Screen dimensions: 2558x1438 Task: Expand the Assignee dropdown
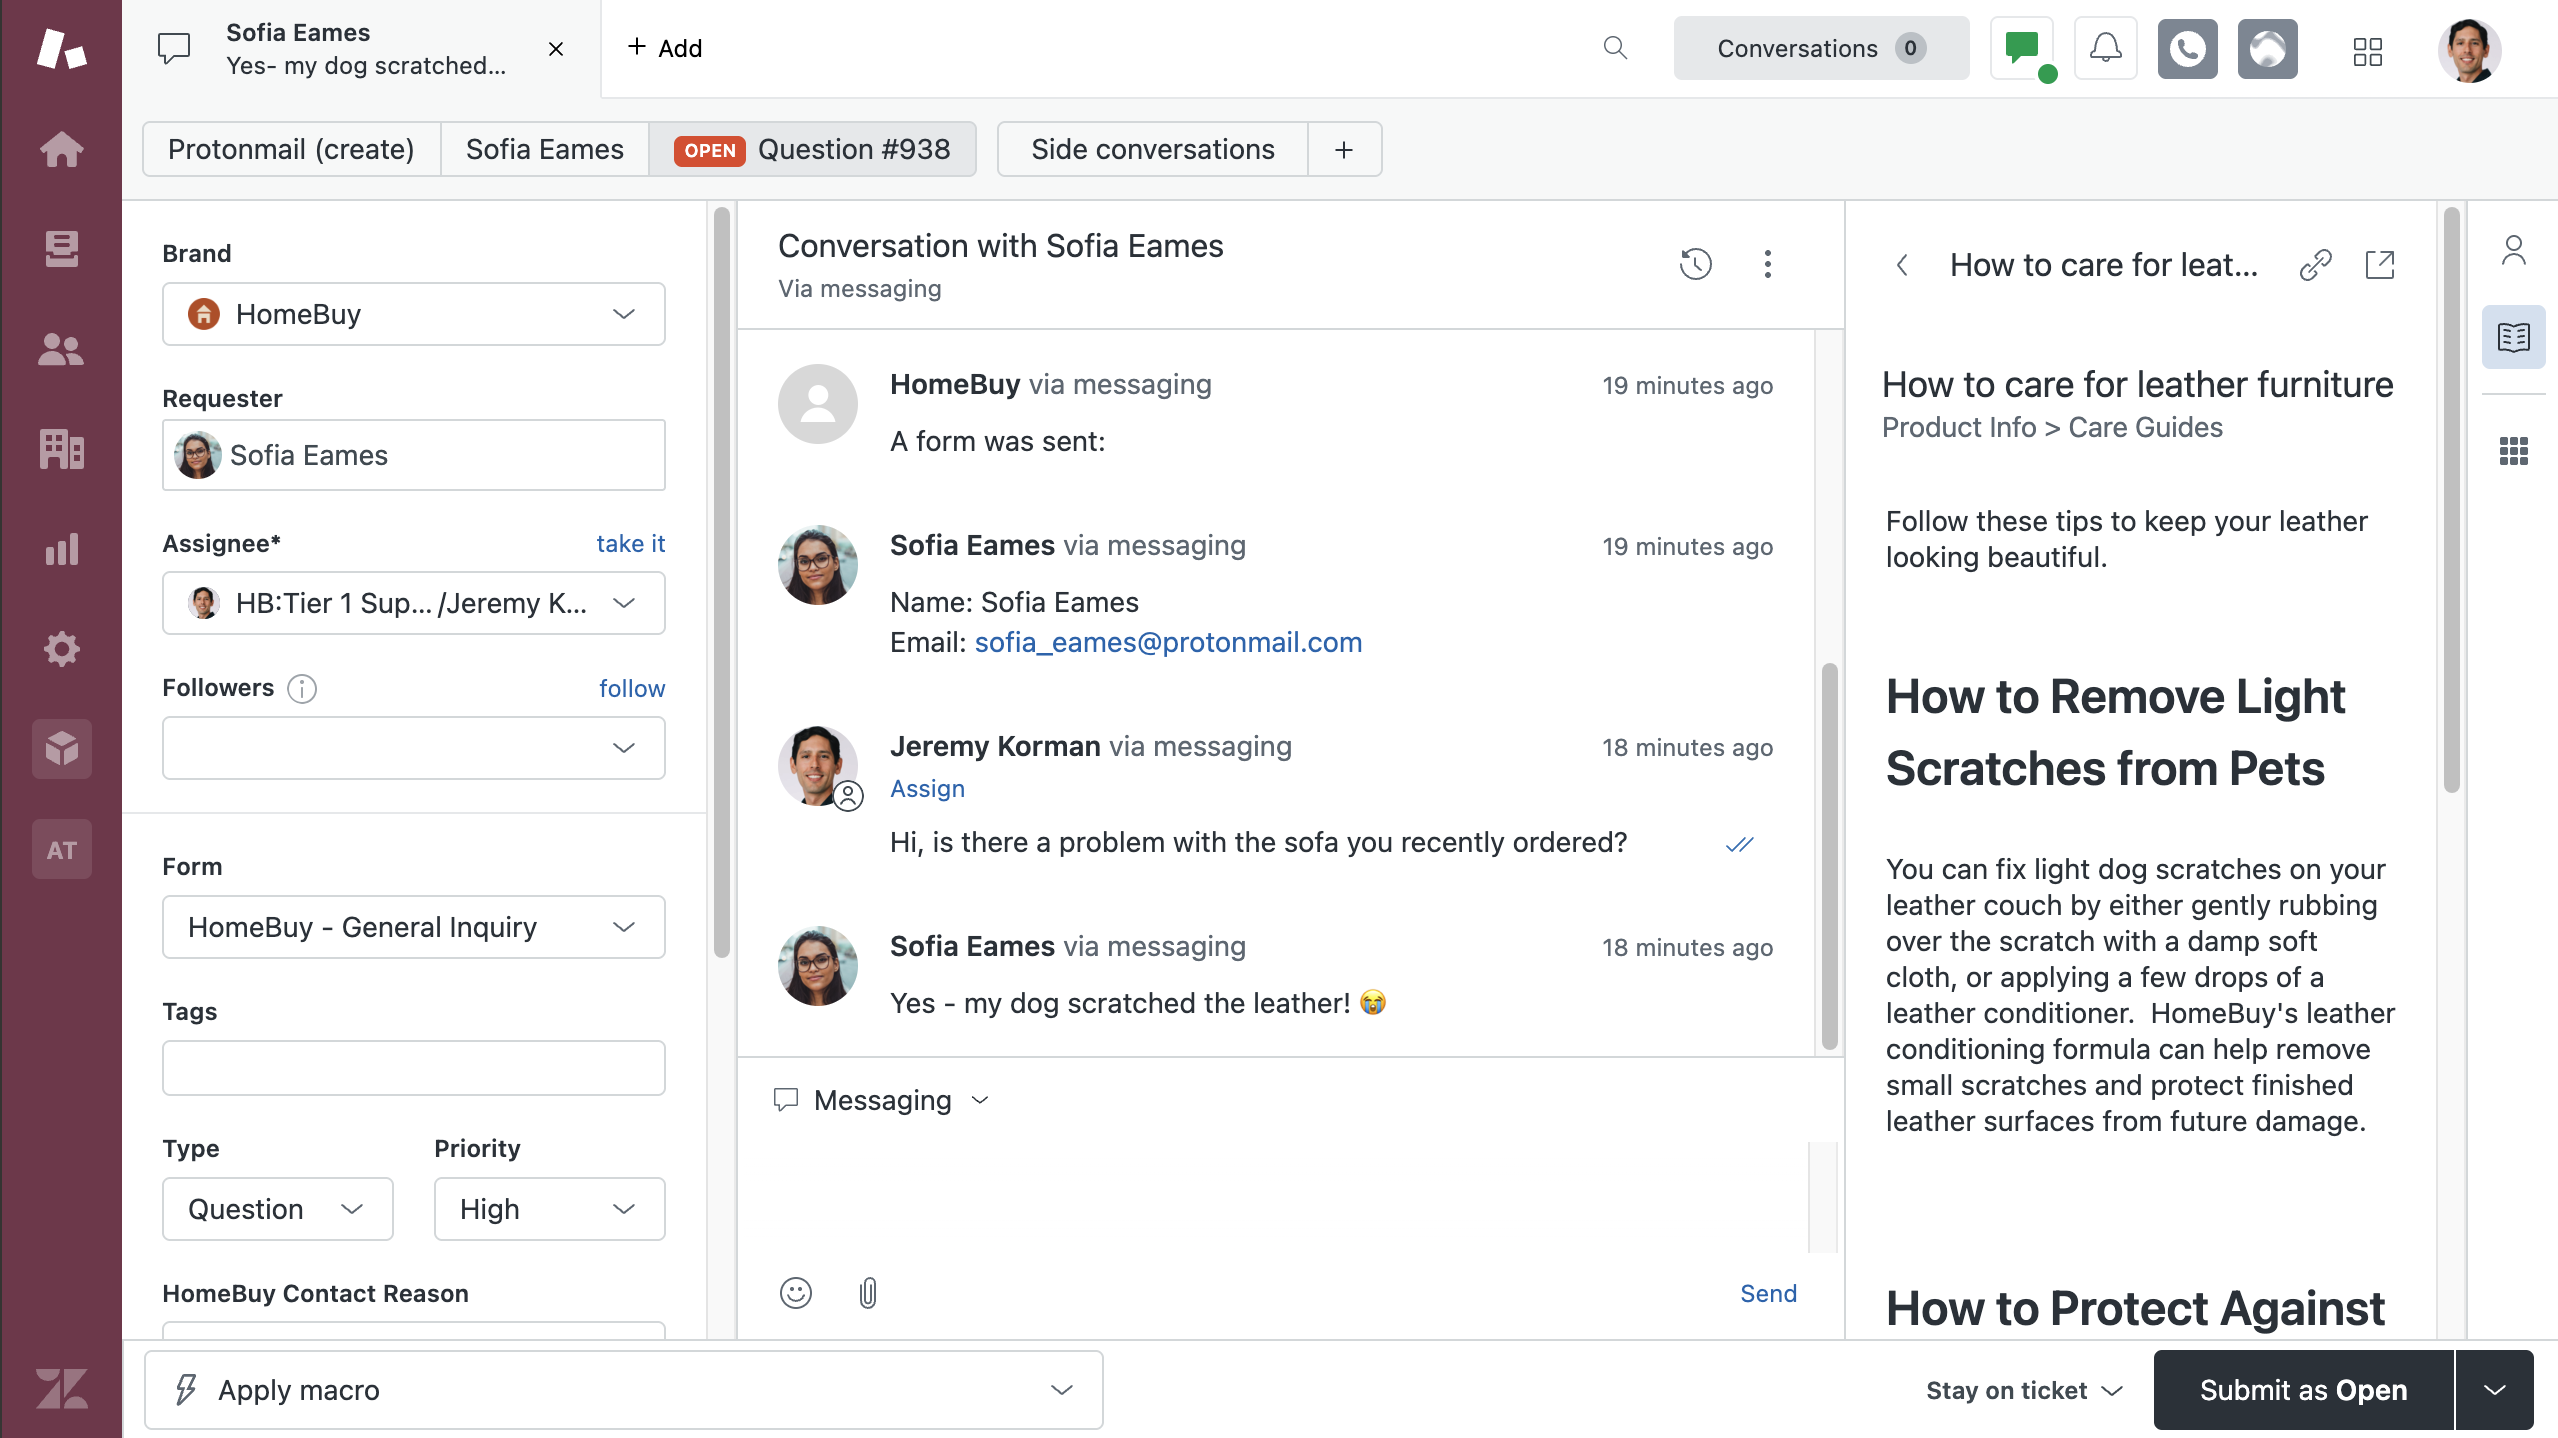pyautogui.click(x=413, y=603)
